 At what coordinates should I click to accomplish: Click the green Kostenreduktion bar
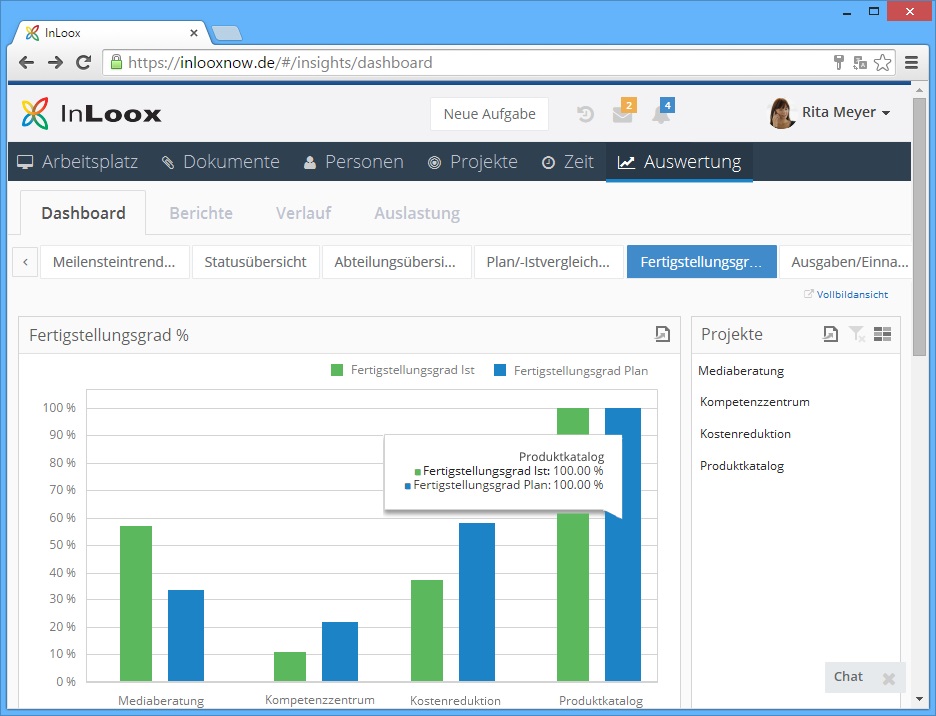click(427, 630)
